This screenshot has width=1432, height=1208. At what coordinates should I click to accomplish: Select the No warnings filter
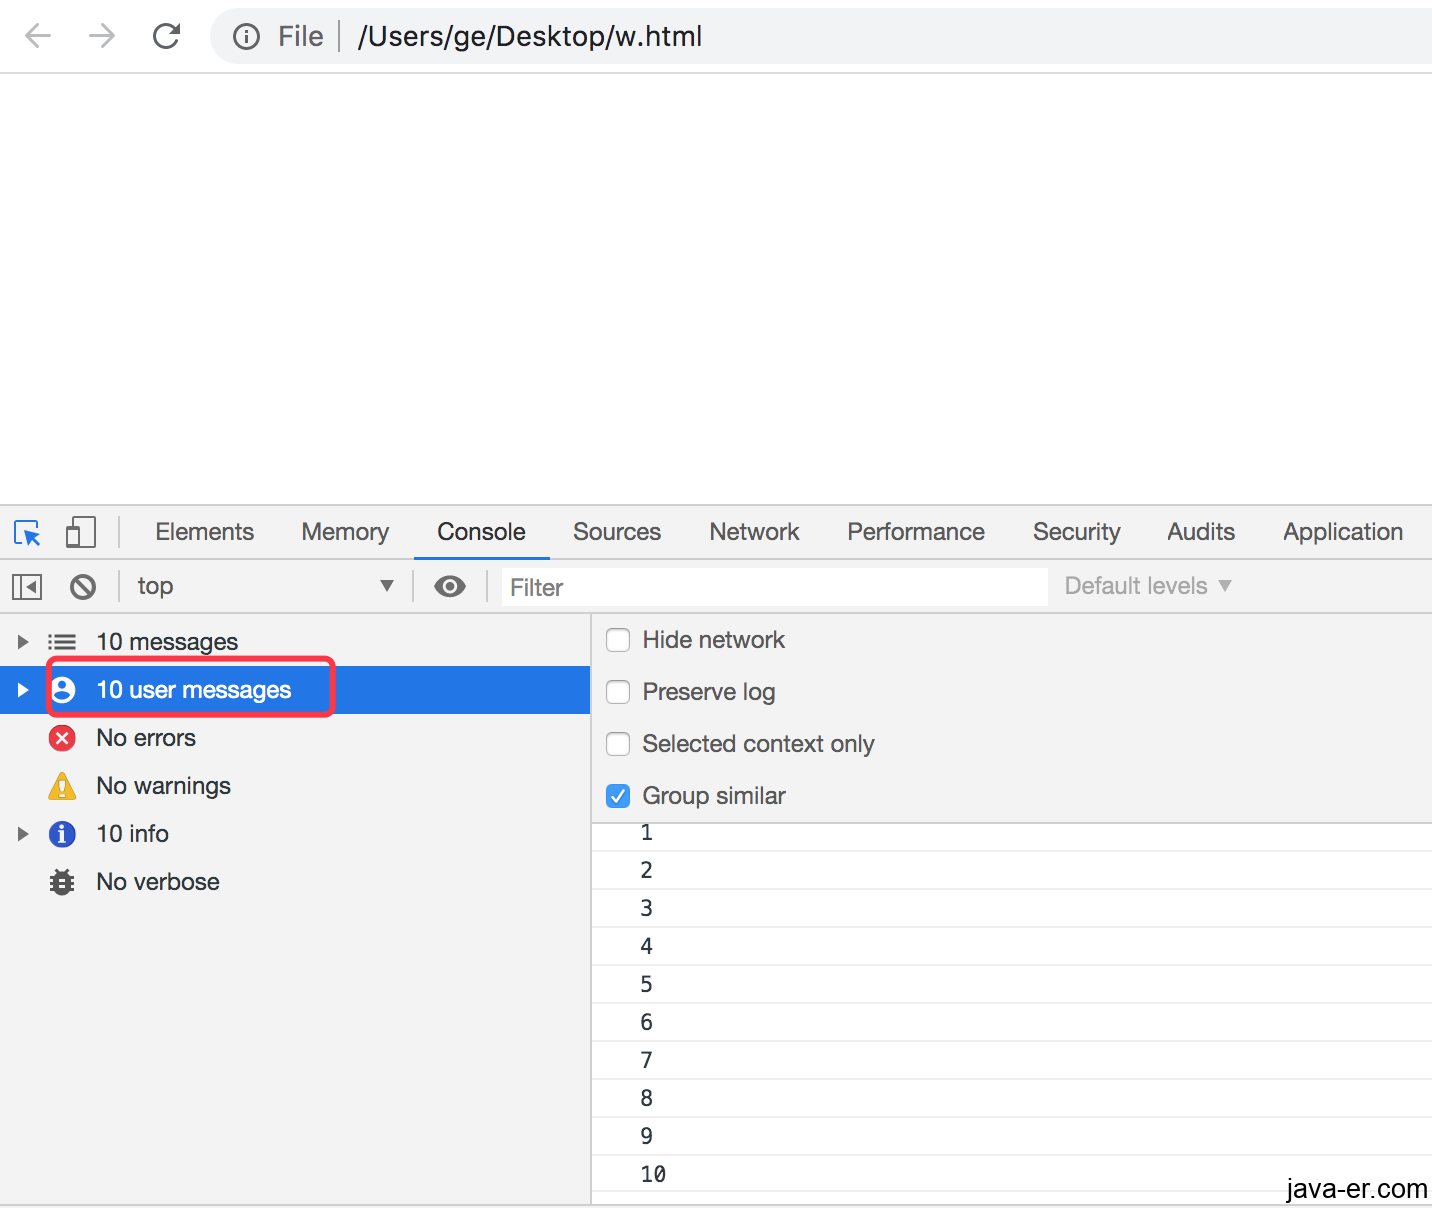coord(163,786)
